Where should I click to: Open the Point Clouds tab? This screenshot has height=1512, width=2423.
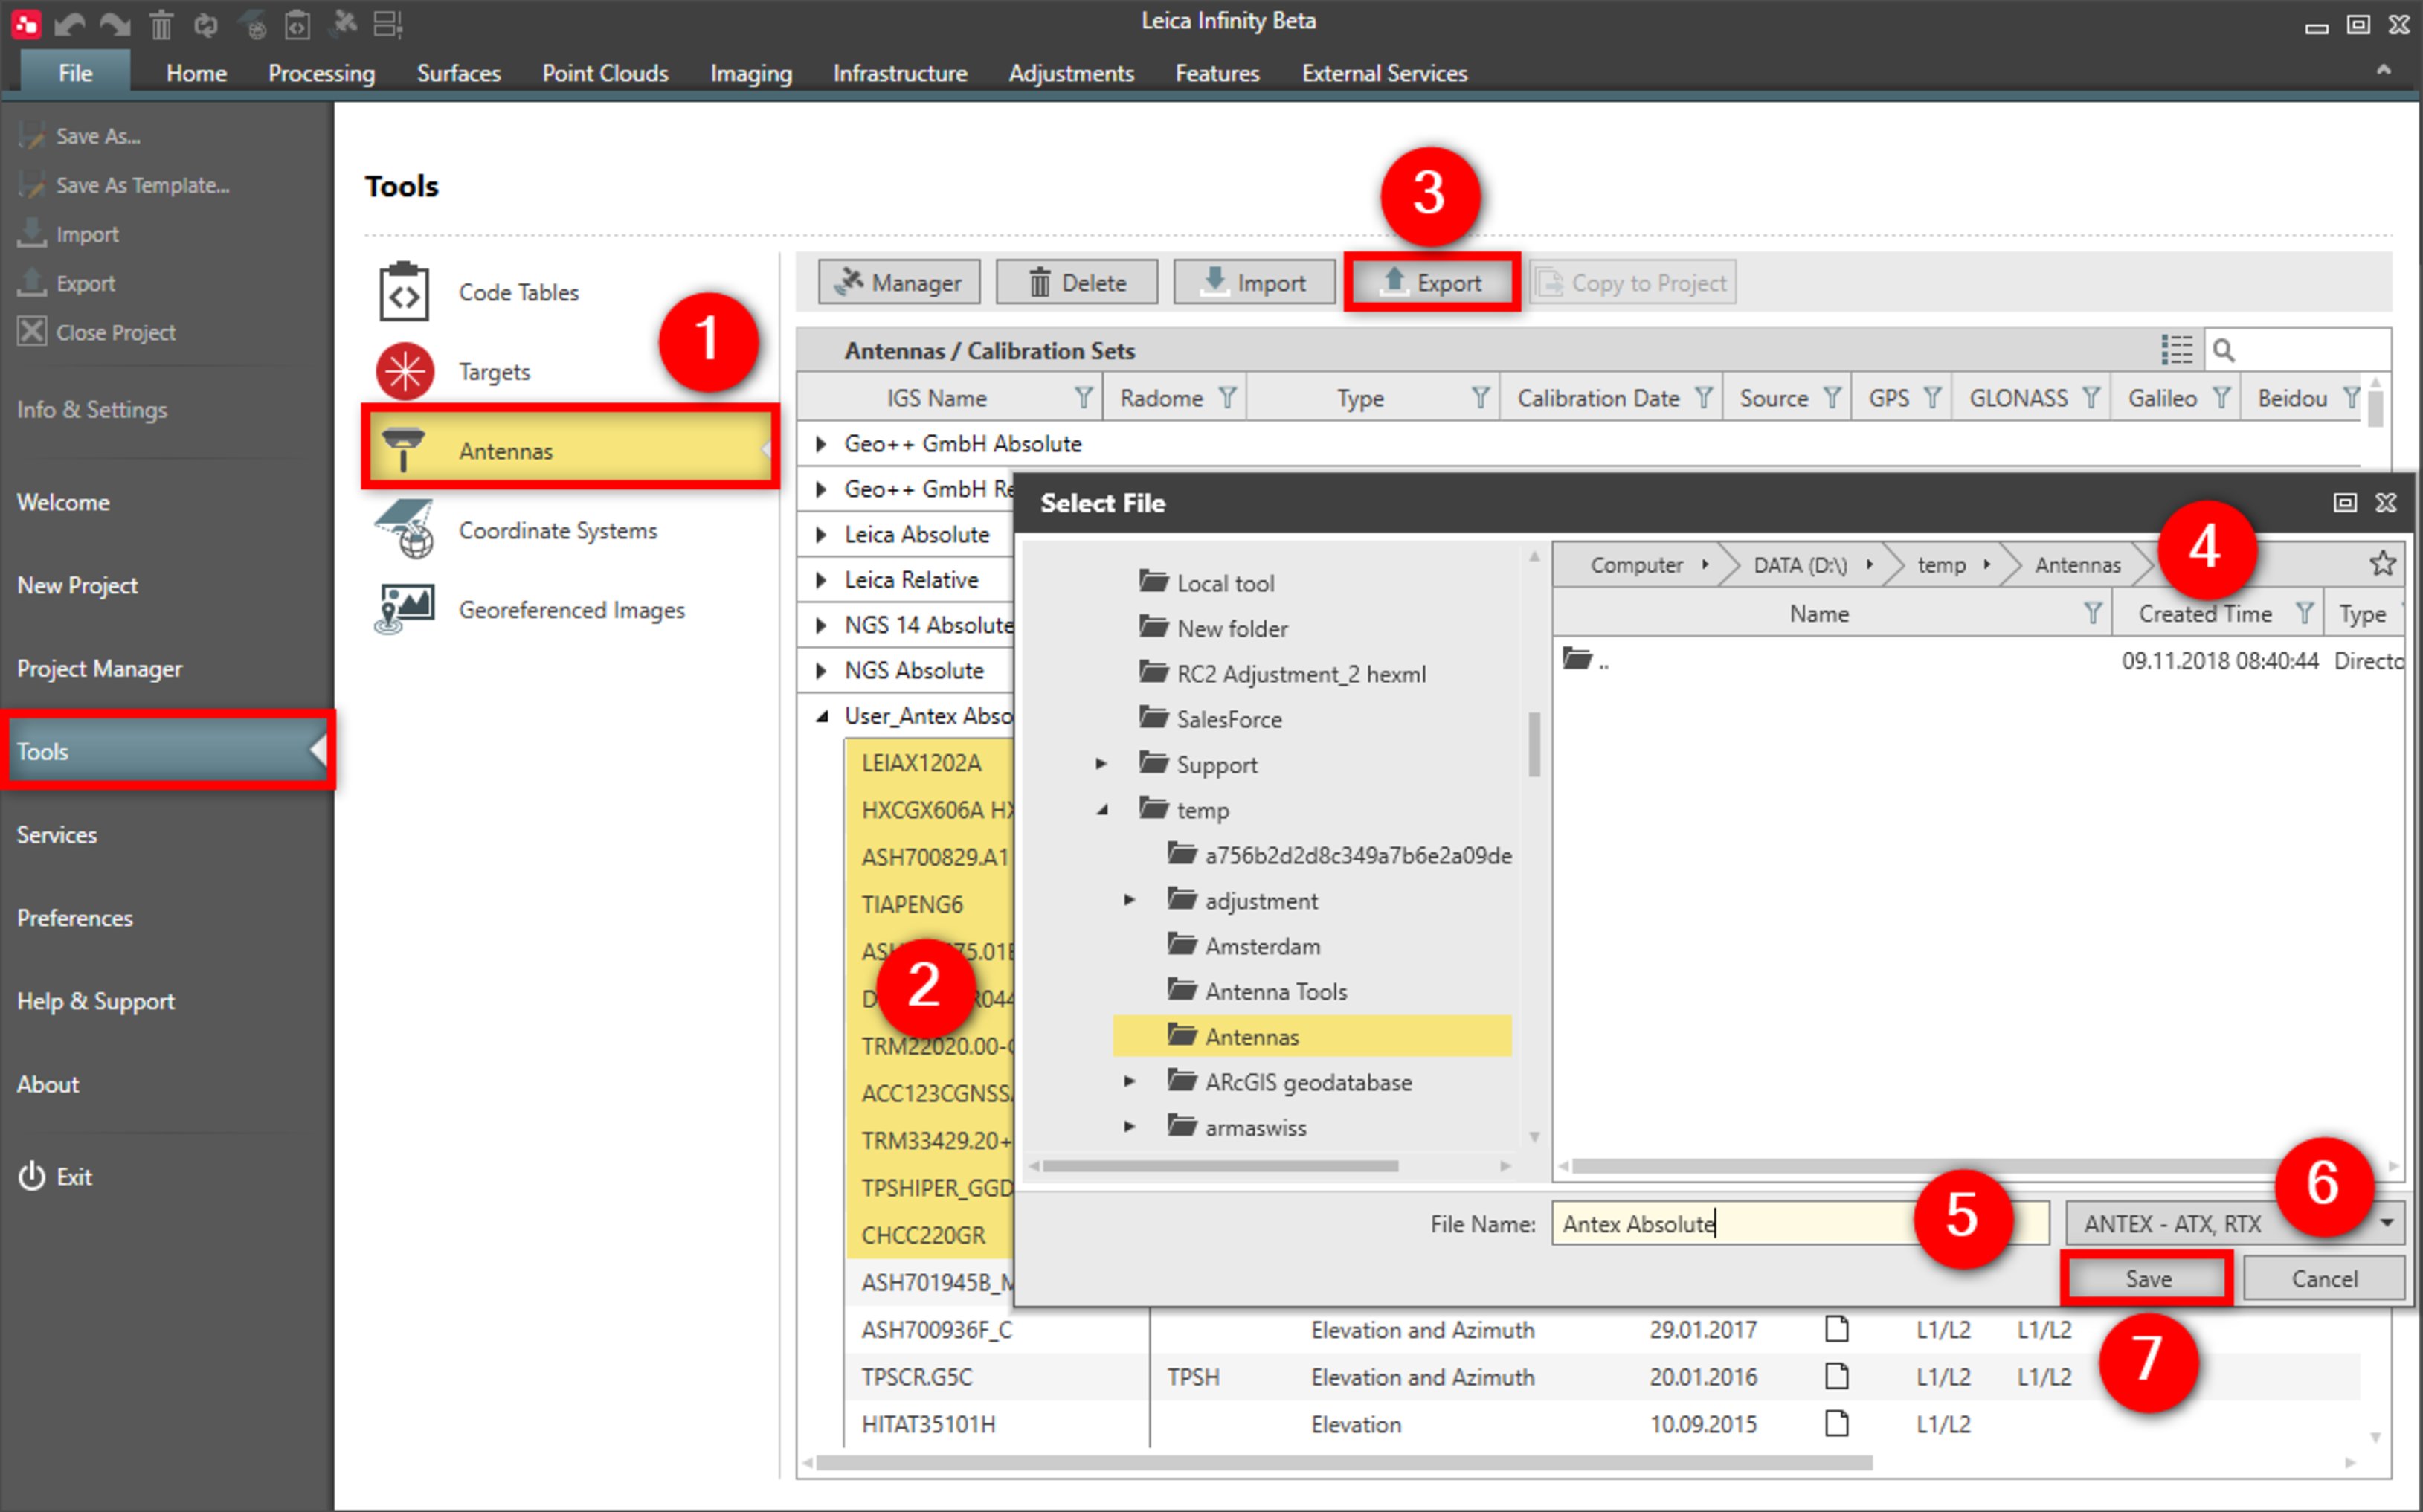click(x=605, y=73)
